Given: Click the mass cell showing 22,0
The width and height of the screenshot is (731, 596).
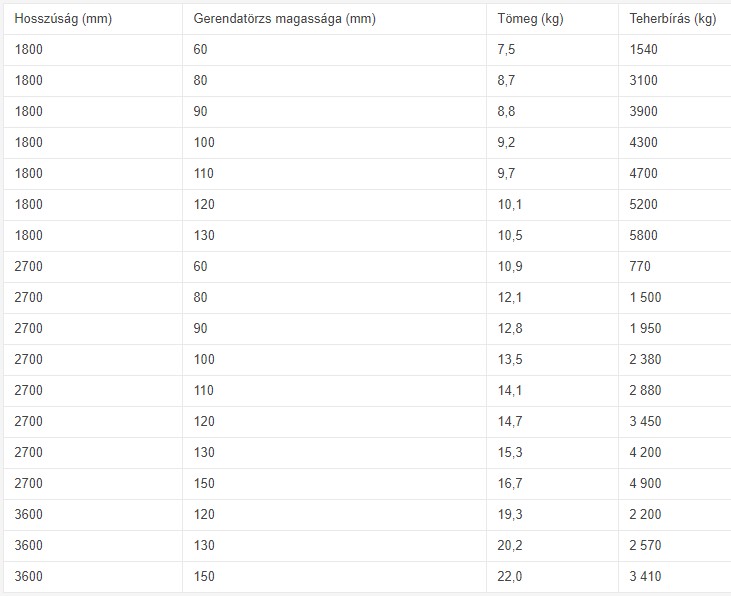Looking at the screenshot, I should click(509, 576).
